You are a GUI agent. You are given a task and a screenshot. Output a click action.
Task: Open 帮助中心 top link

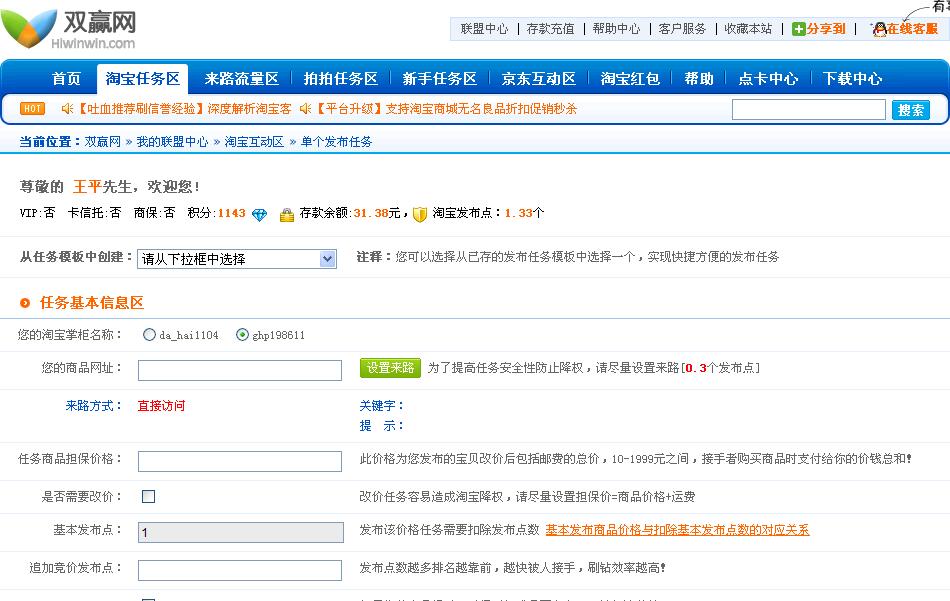coord(616,28)
